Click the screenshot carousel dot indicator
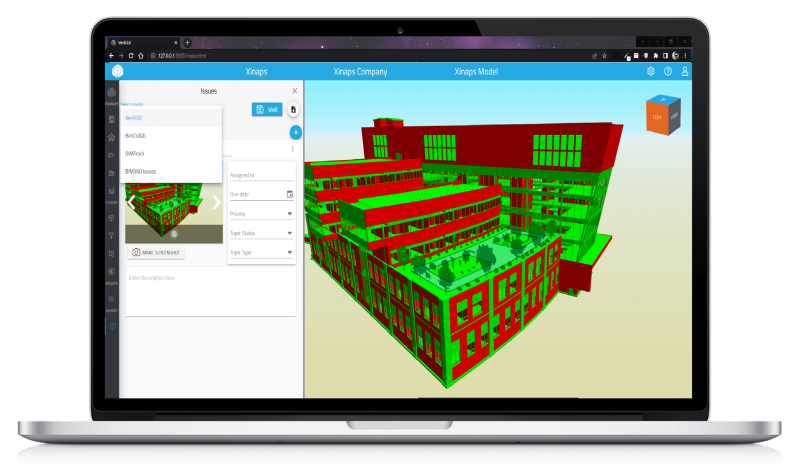The image size is (800, 467). tap(174, 234)
